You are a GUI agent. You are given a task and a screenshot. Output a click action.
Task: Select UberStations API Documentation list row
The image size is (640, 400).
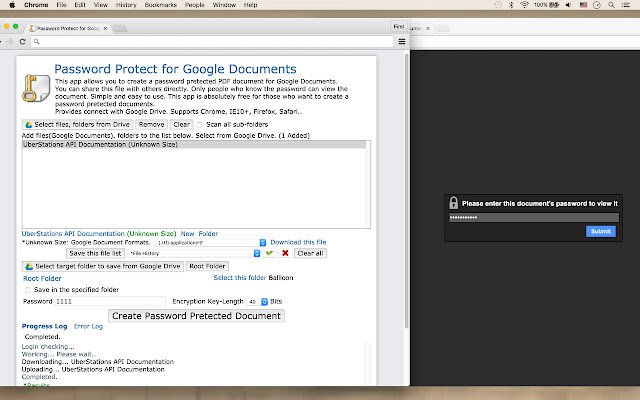coord(194,144)
